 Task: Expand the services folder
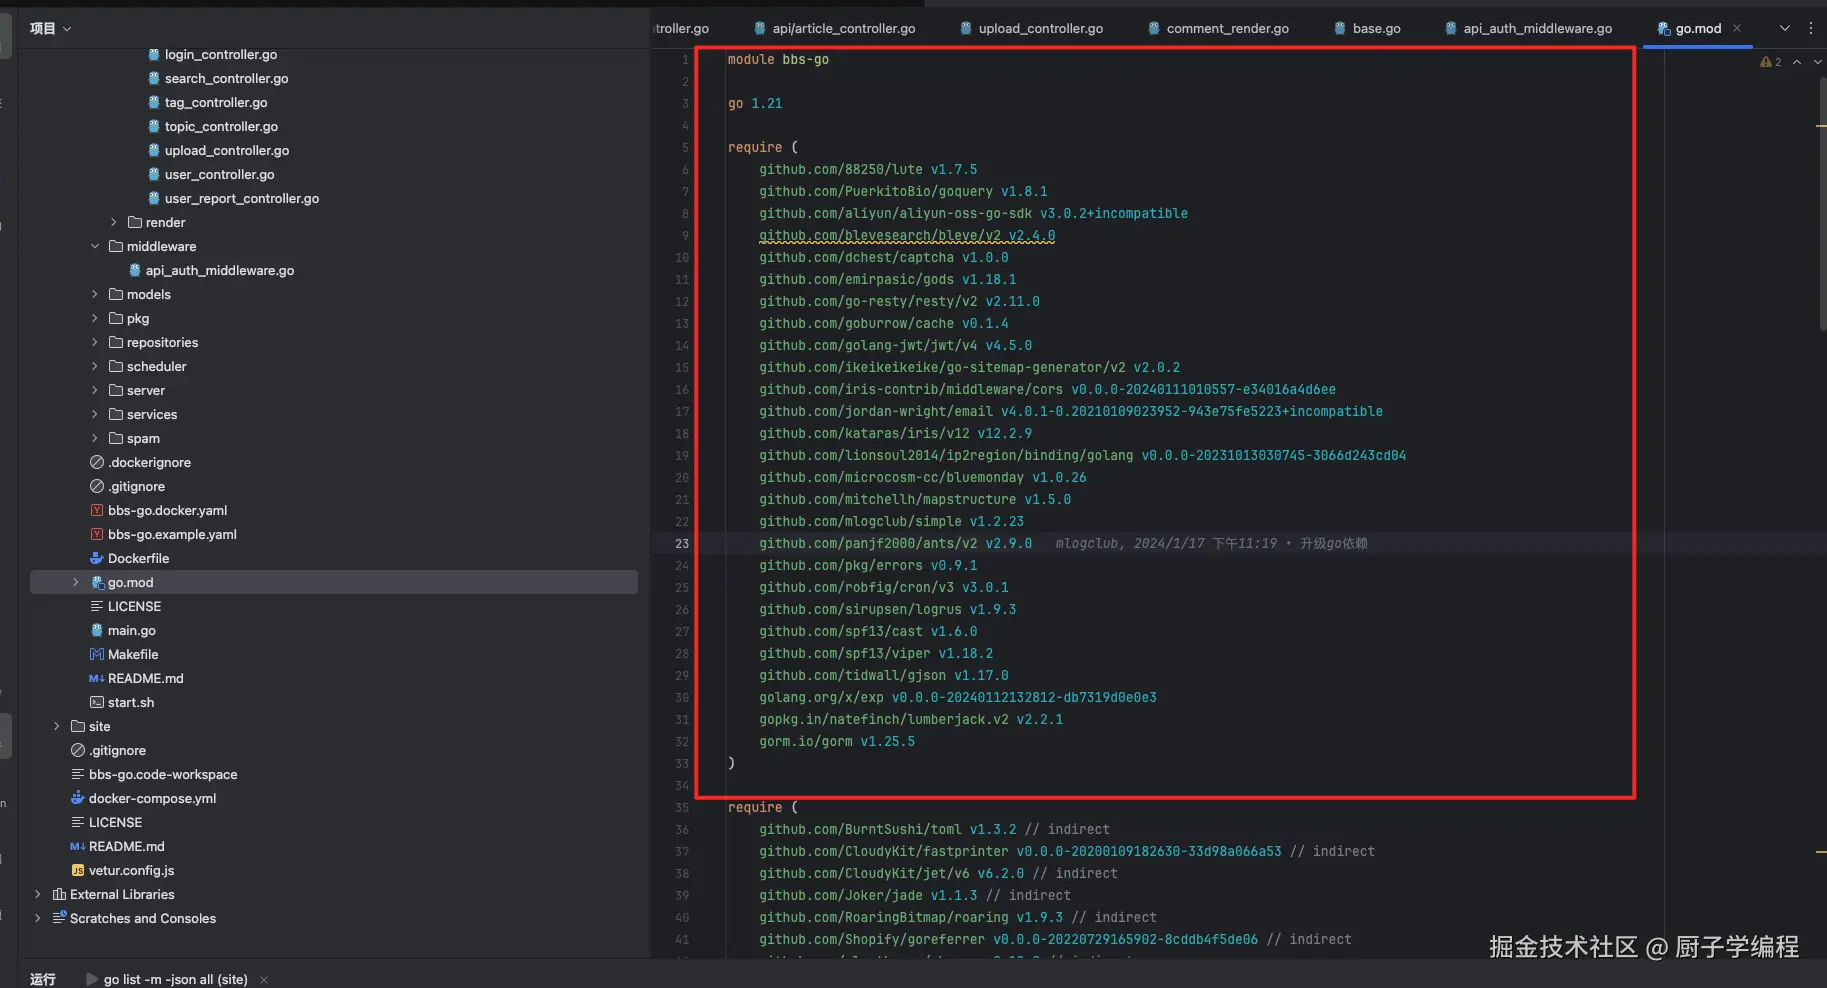(95, 414)
